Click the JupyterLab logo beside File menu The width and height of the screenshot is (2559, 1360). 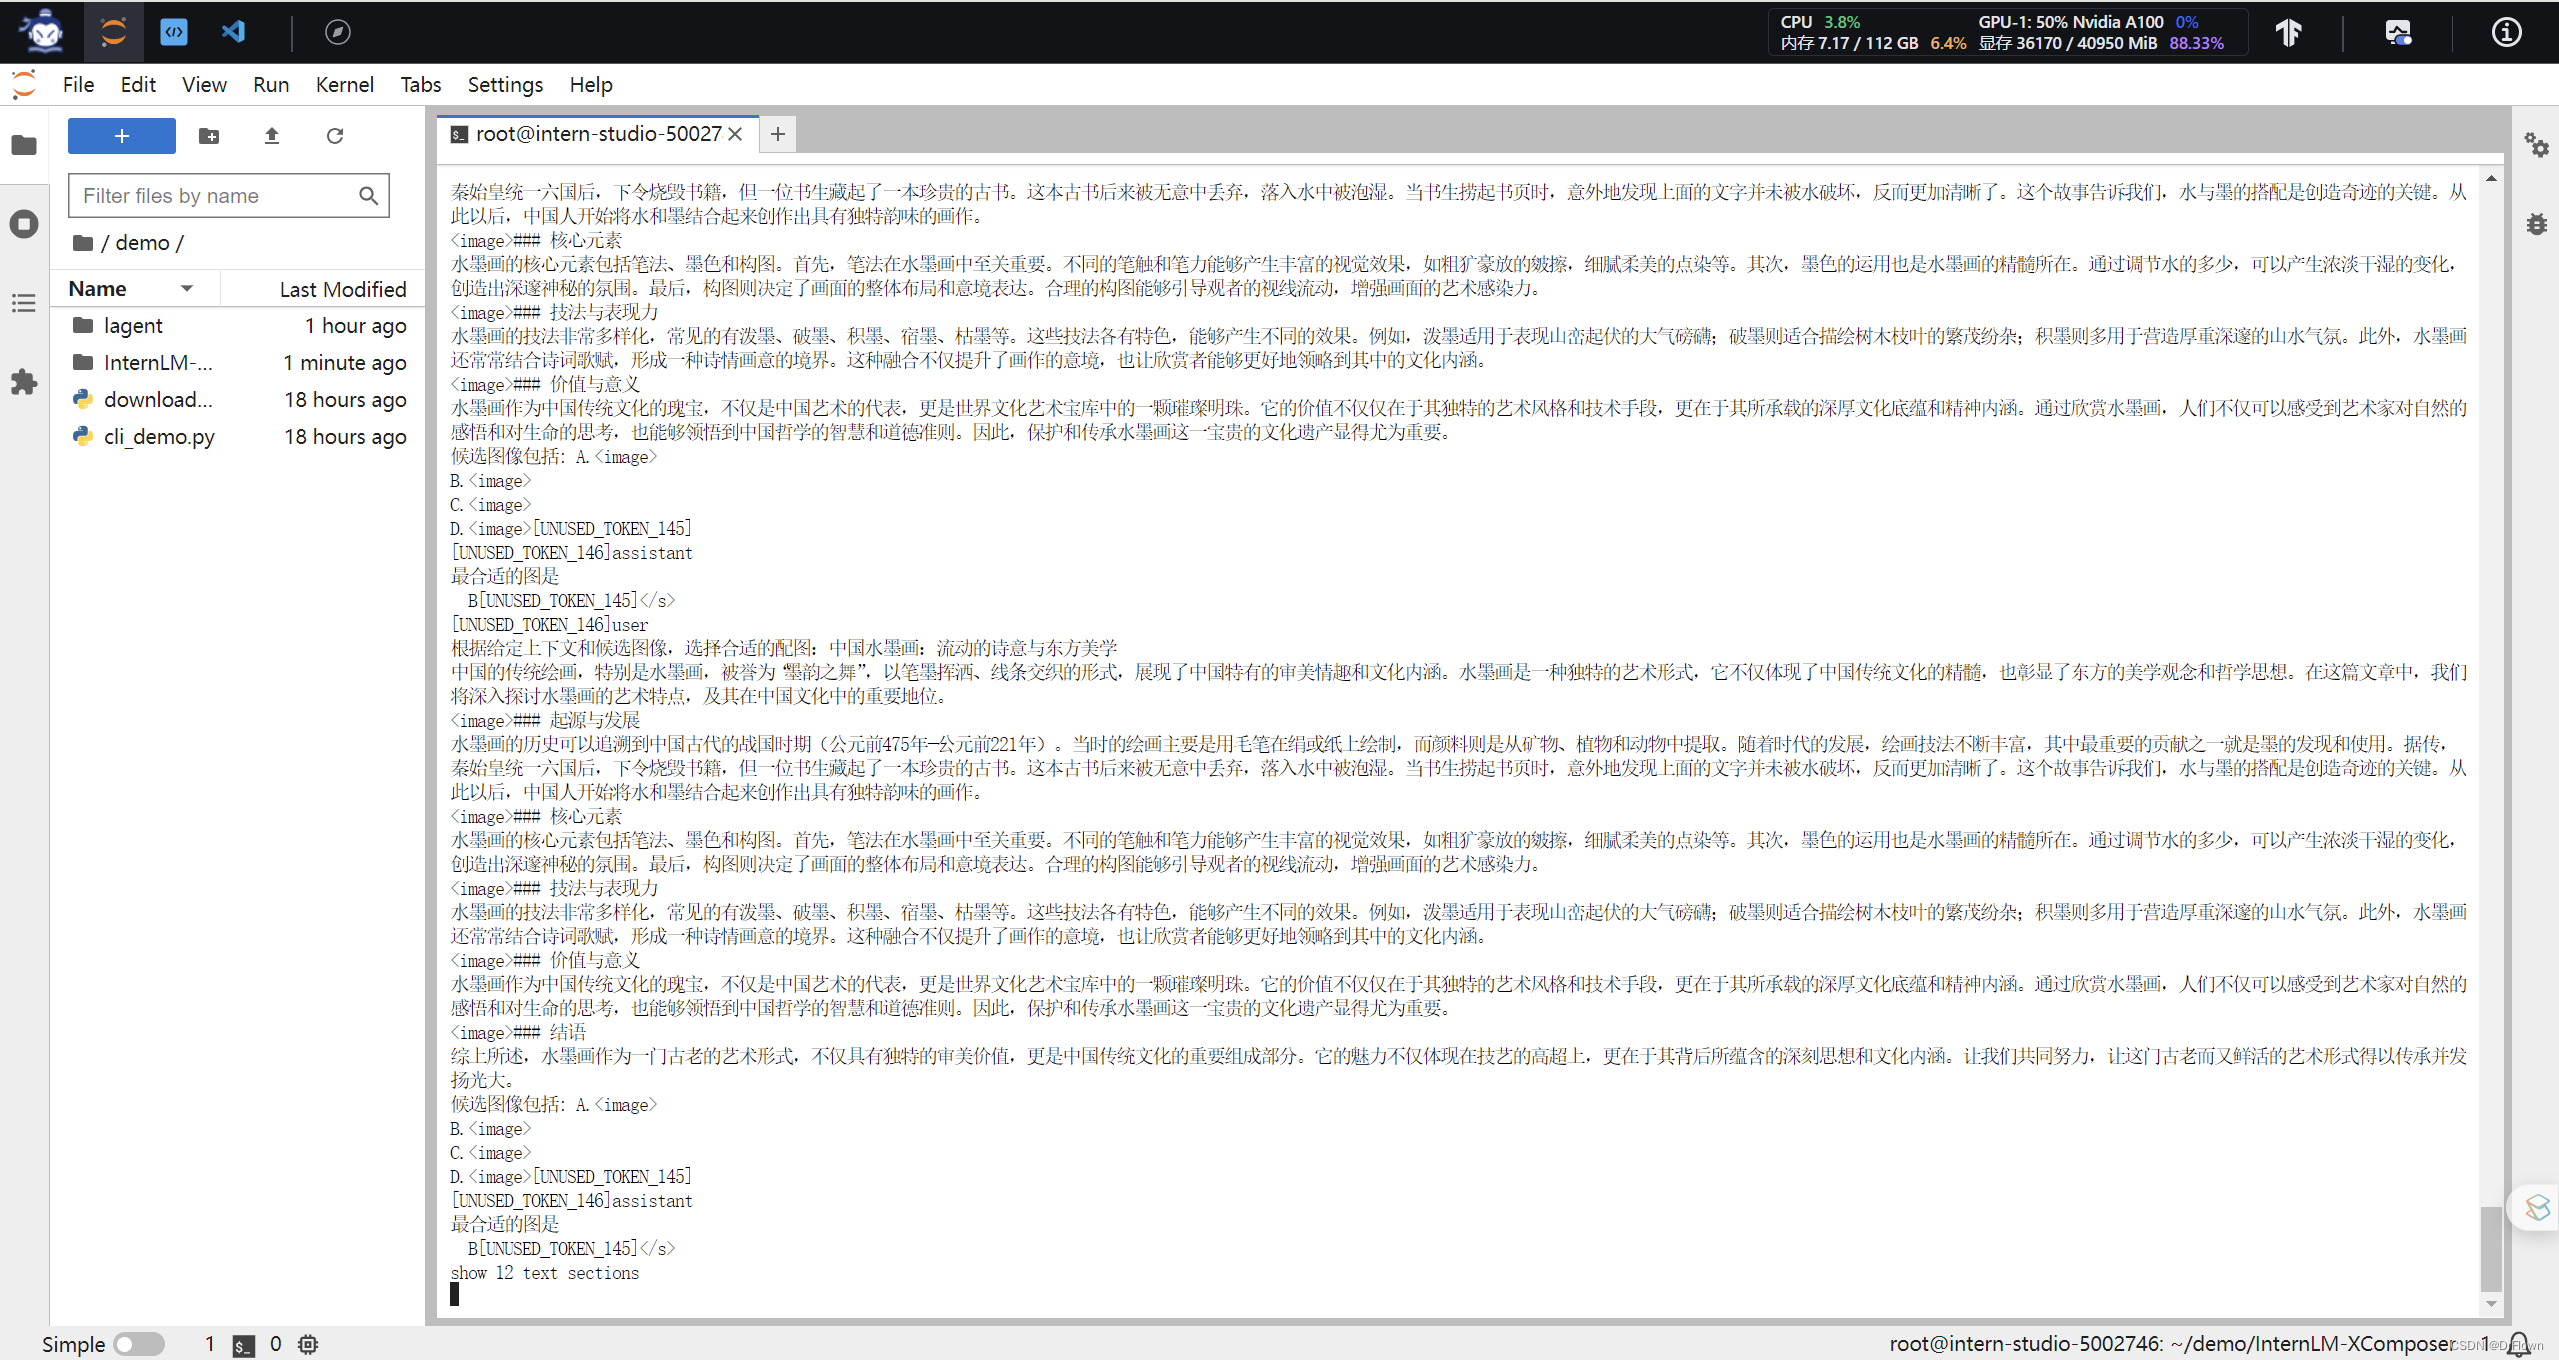[24, 85]
